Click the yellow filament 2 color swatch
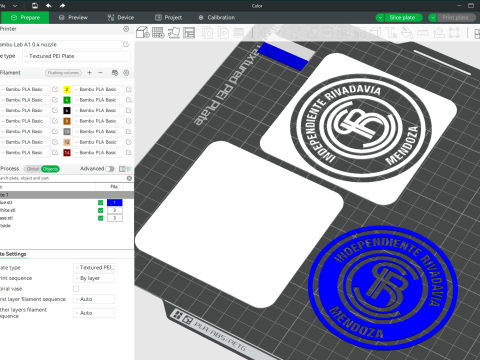The image size is (480, 360). click(67, 89)
